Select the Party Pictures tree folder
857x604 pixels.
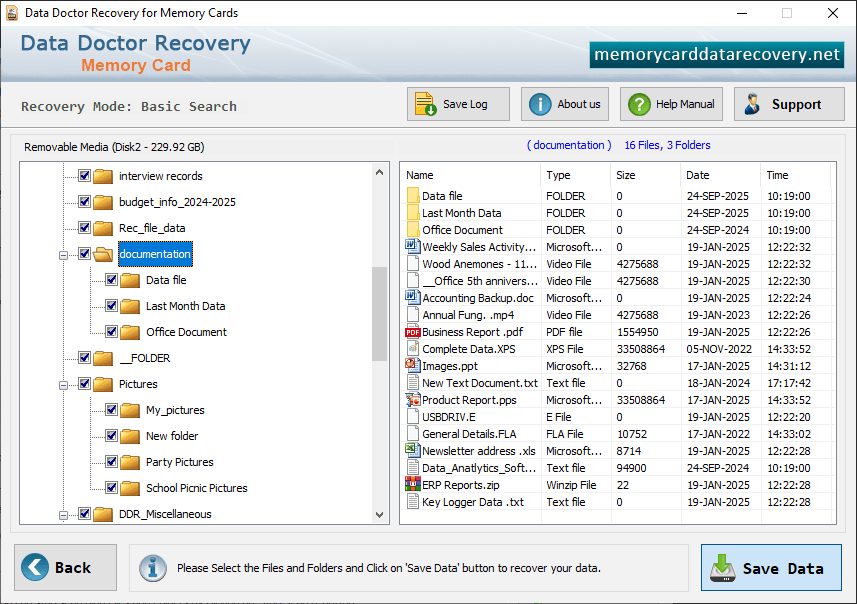pos(179,462)
